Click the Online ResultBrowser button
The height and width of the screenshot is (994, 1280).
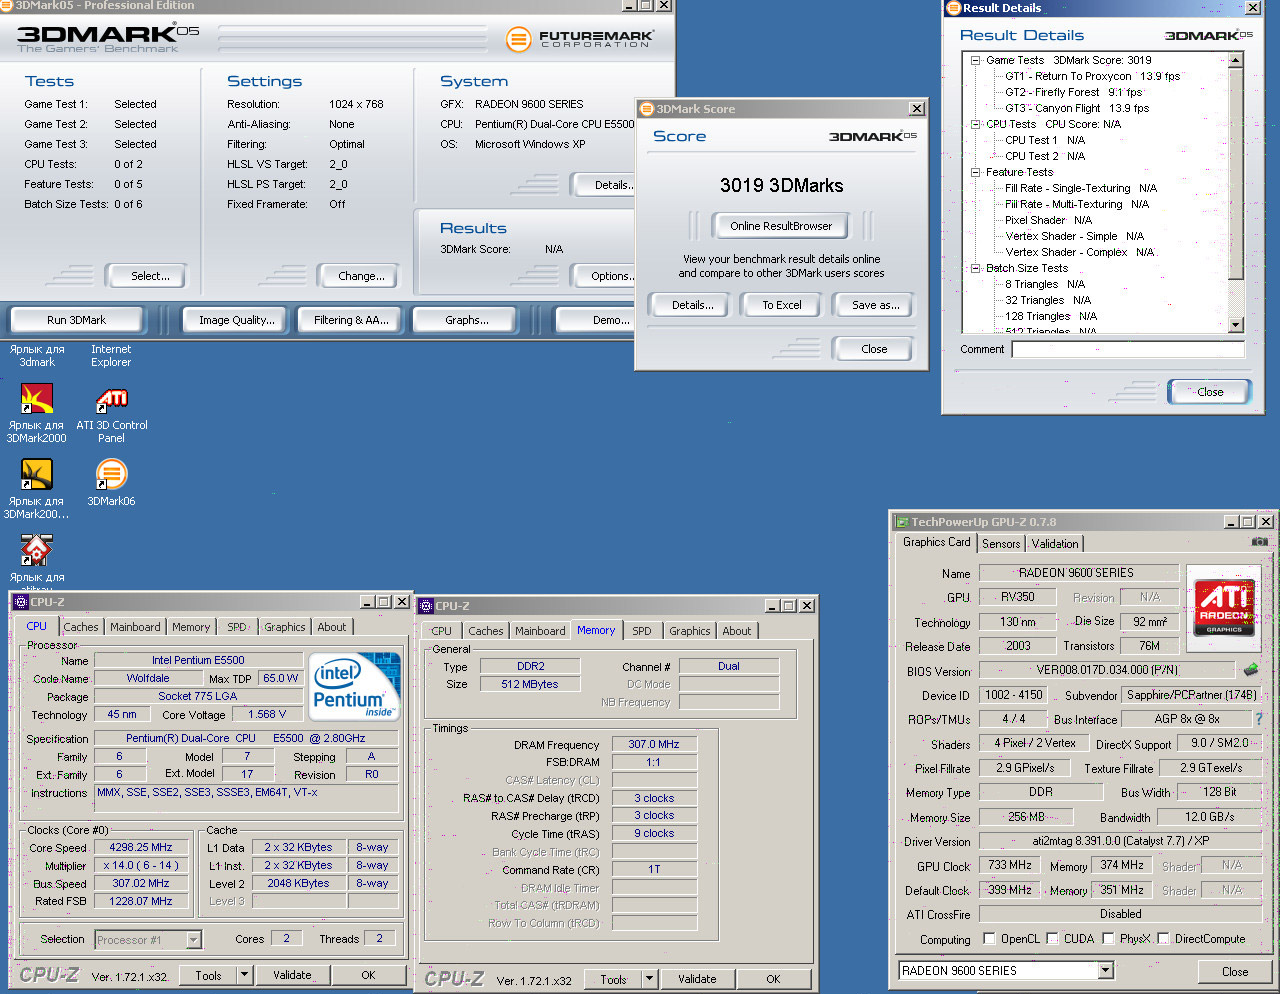coord(780,226)
